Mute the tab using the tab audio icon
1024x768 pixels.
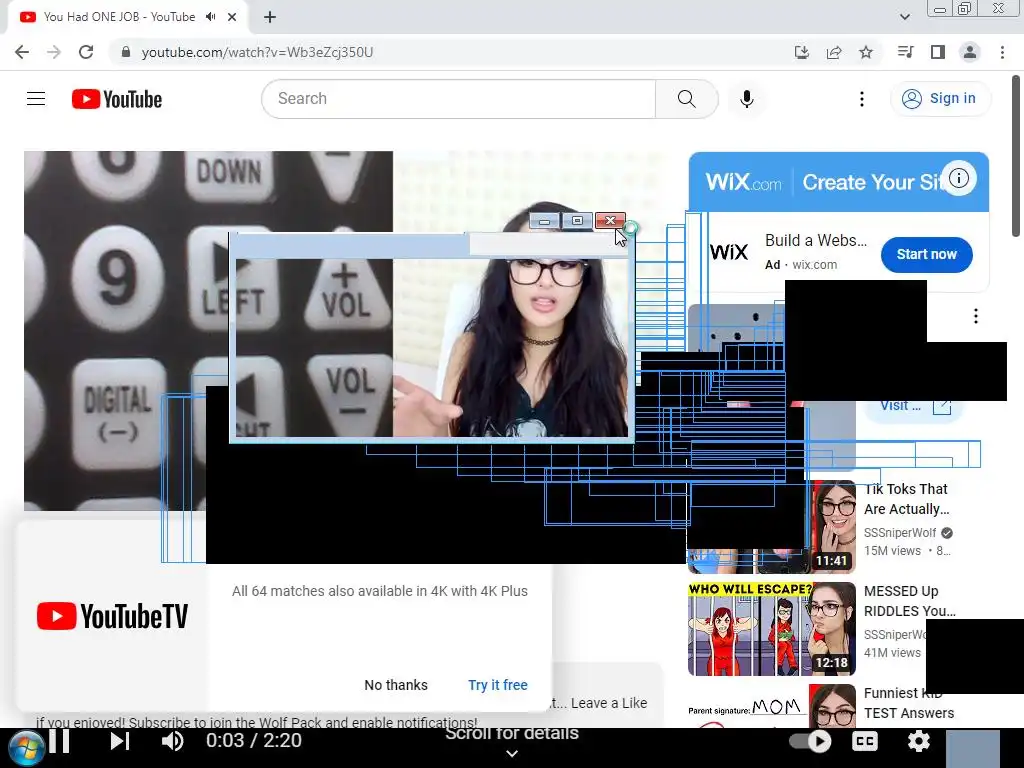click(210, 17)
